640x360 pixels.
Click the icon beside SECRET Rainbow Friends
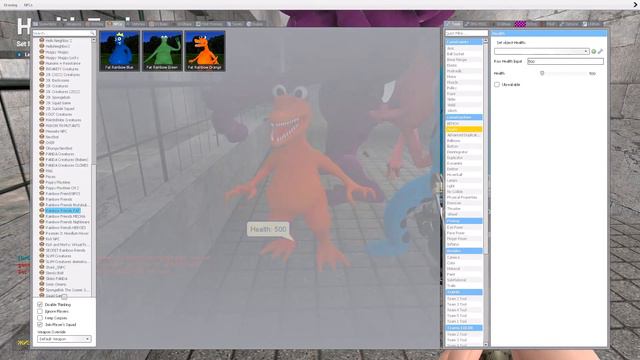click(42, 250)
